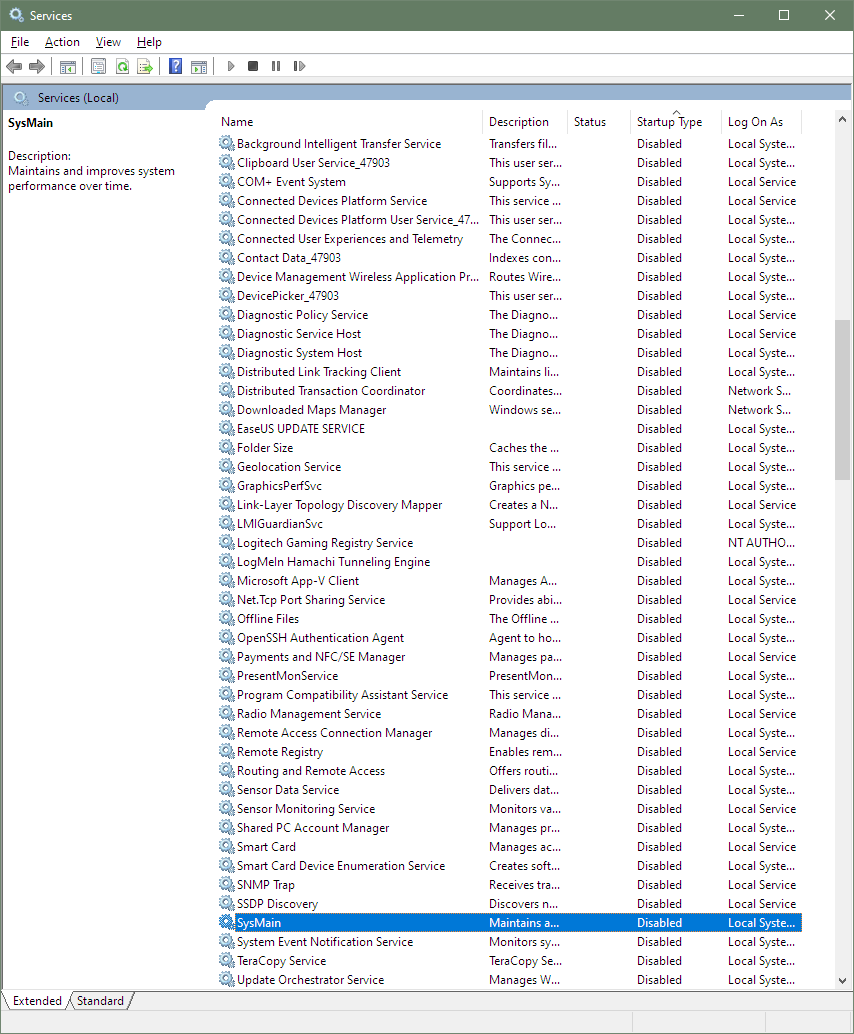Click gear icon beside Diagnostic Policy Service

click(227, 315)
